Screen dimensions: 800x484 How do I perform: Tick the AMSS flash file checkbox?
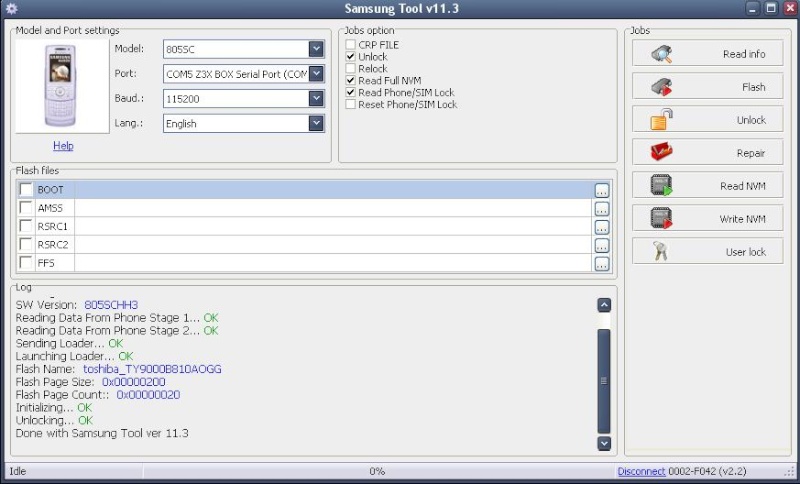point(26,208)
